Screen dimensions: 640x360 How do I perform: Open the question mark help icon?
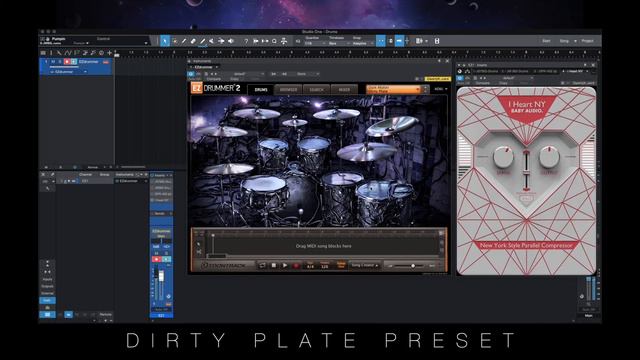tap(246, 41)
